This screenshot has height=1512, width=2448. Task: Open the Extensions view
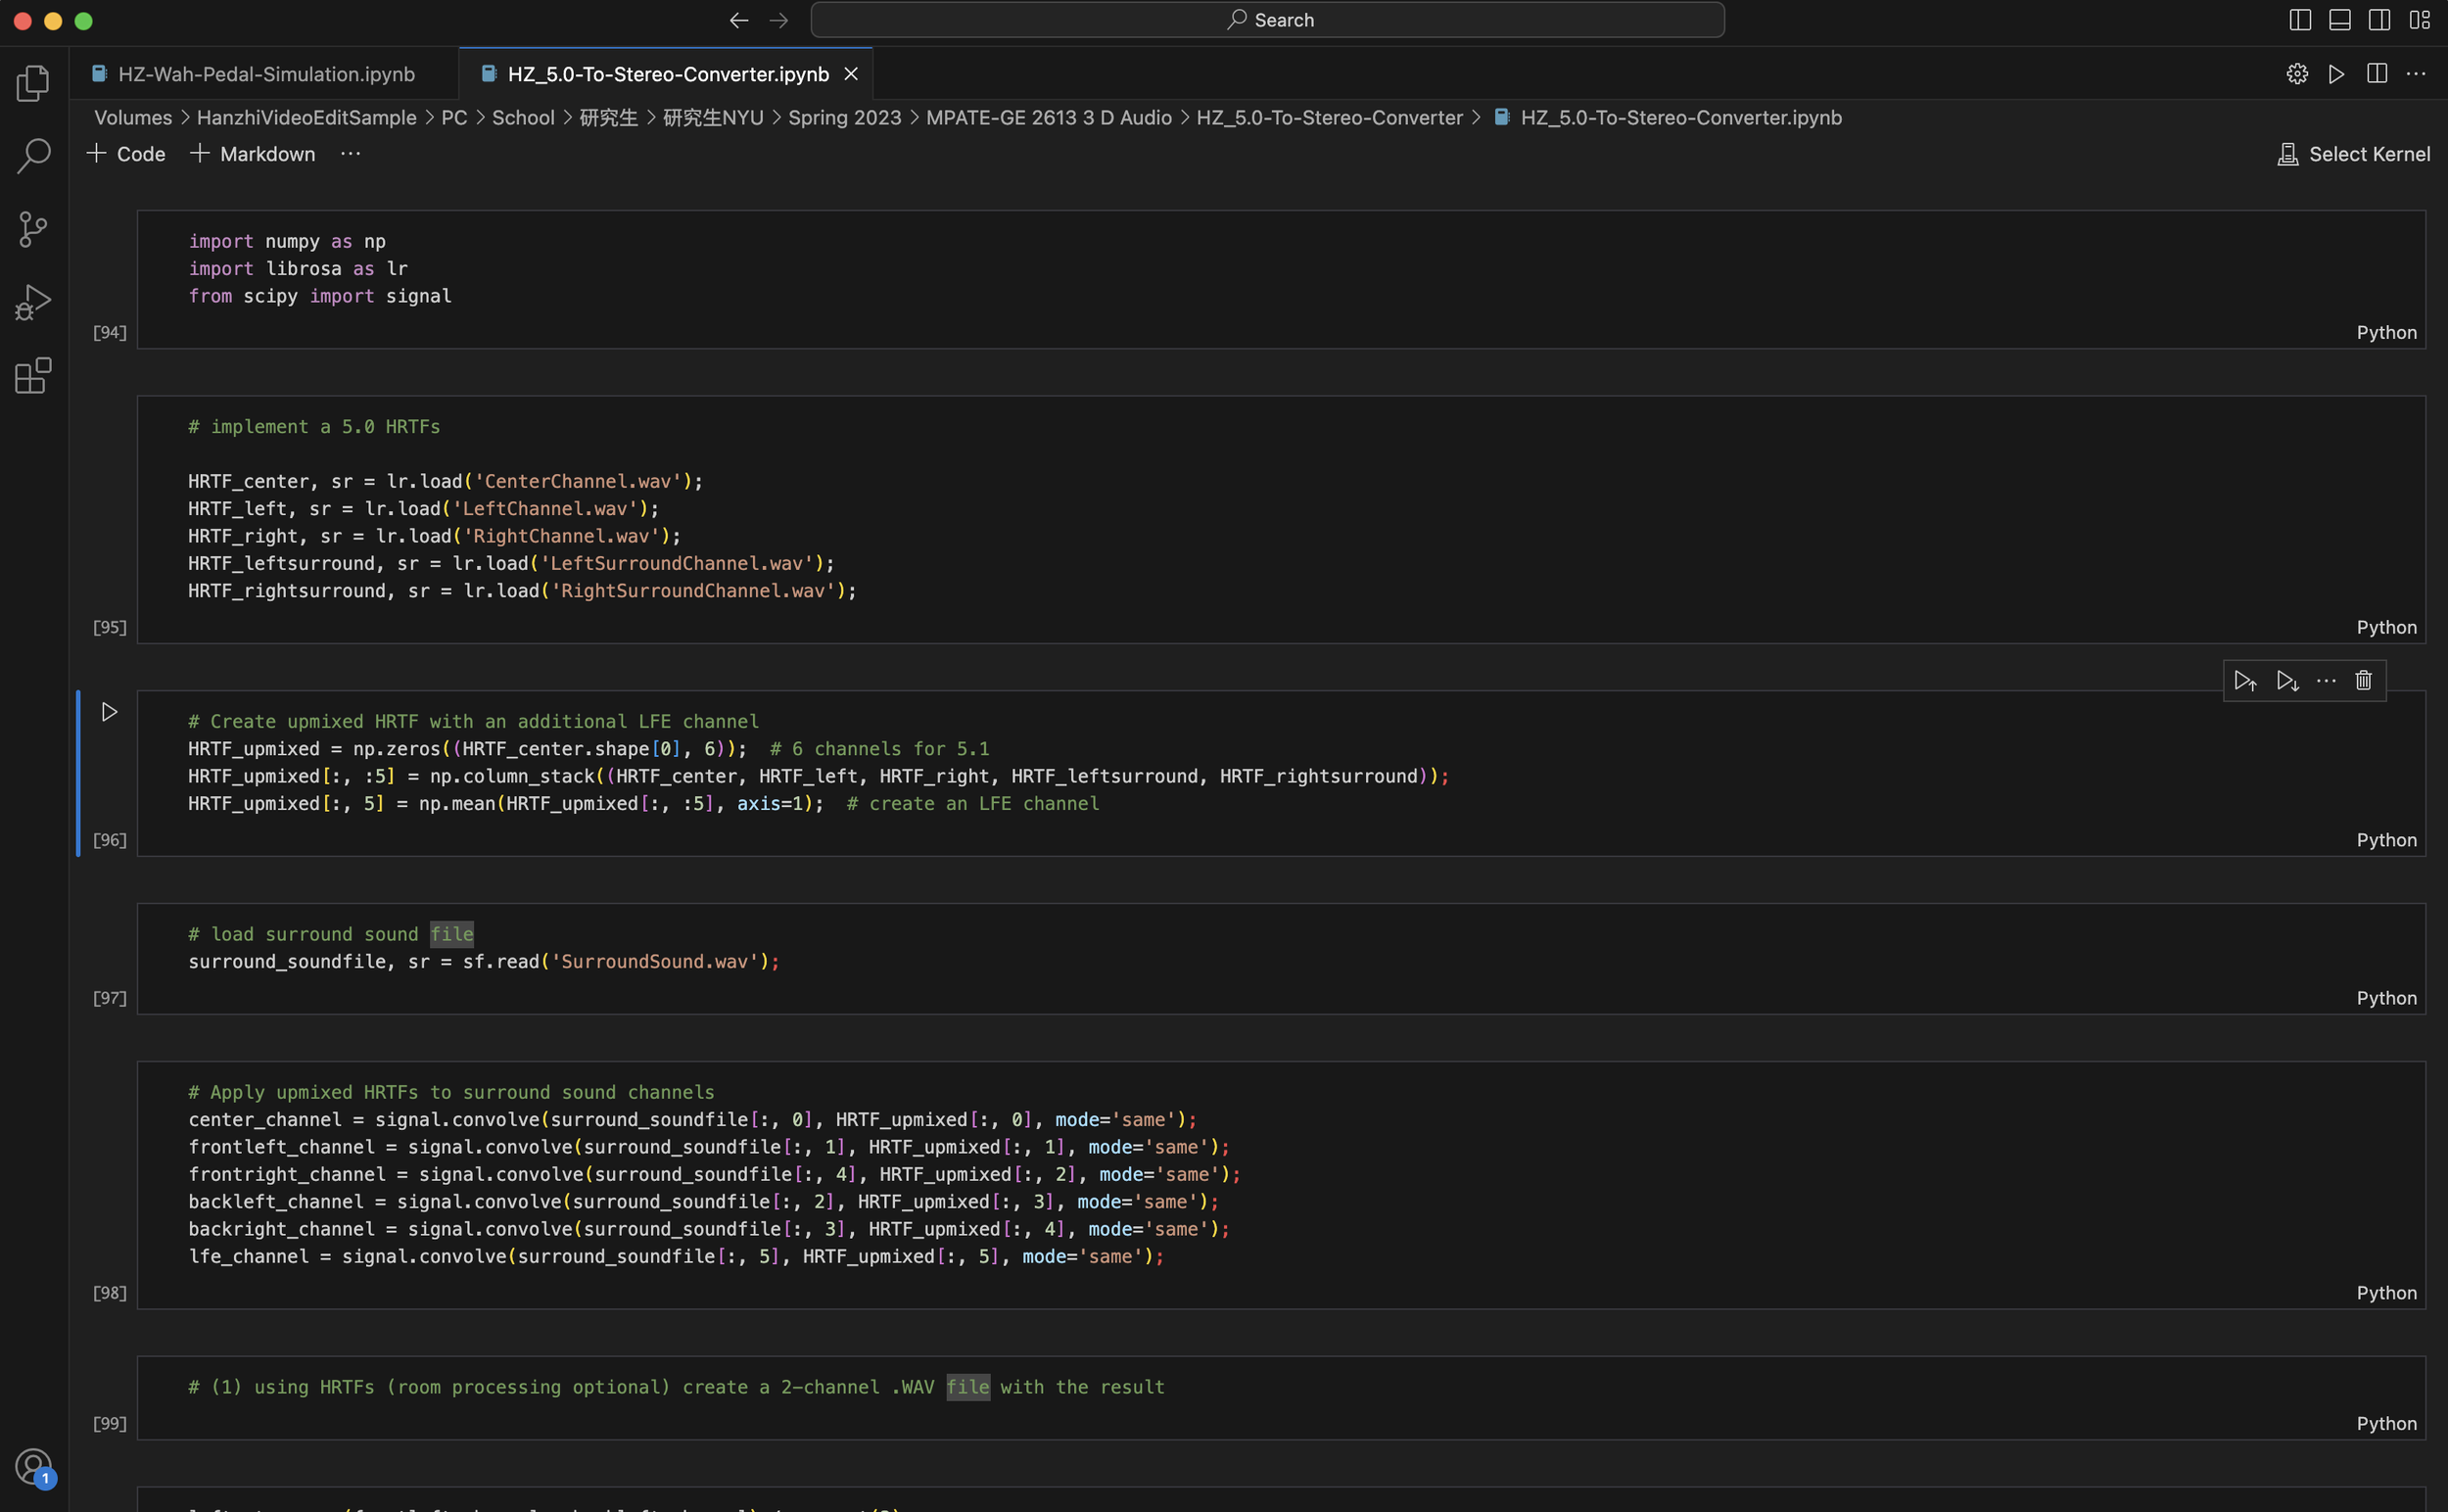pos(33,376)
